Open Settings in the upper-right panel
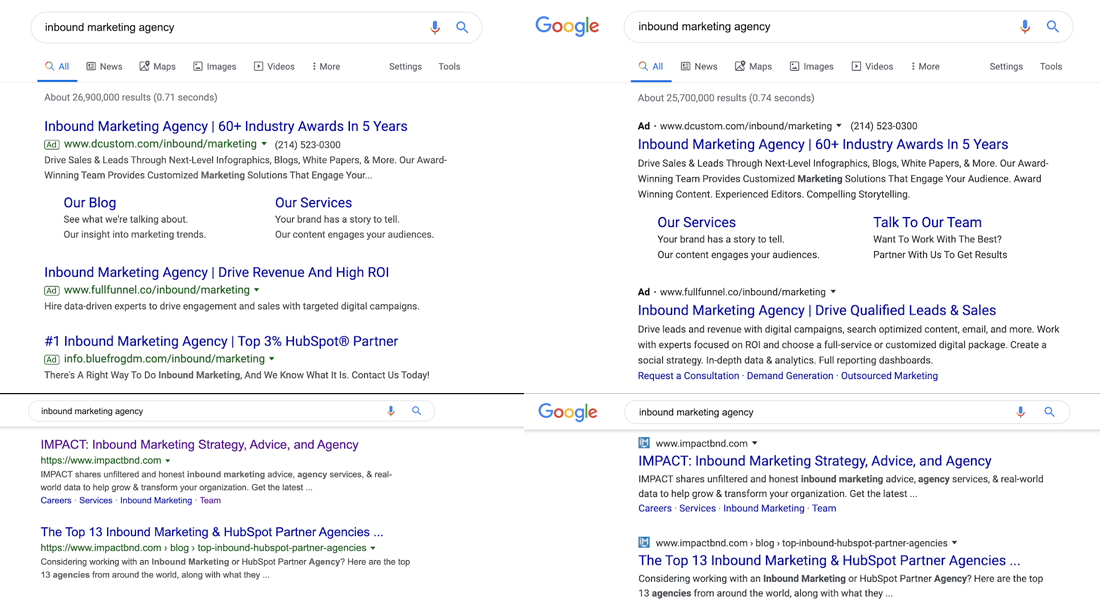Viewport: 1100px width, 600px height. pos(1006,67)
